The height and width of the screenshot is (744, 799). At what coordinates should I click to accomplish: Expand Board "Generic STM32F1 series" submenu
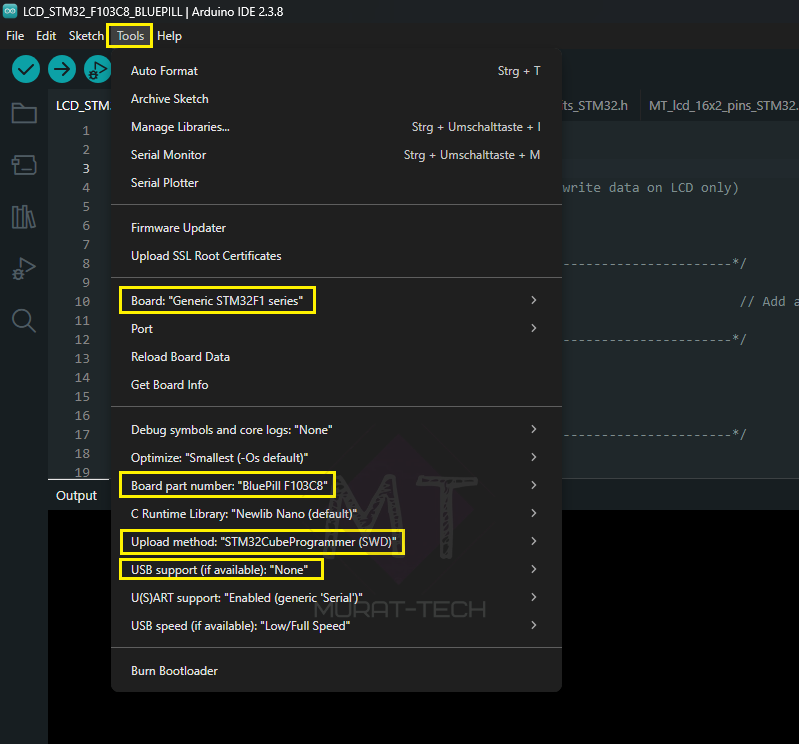[336, 301]
